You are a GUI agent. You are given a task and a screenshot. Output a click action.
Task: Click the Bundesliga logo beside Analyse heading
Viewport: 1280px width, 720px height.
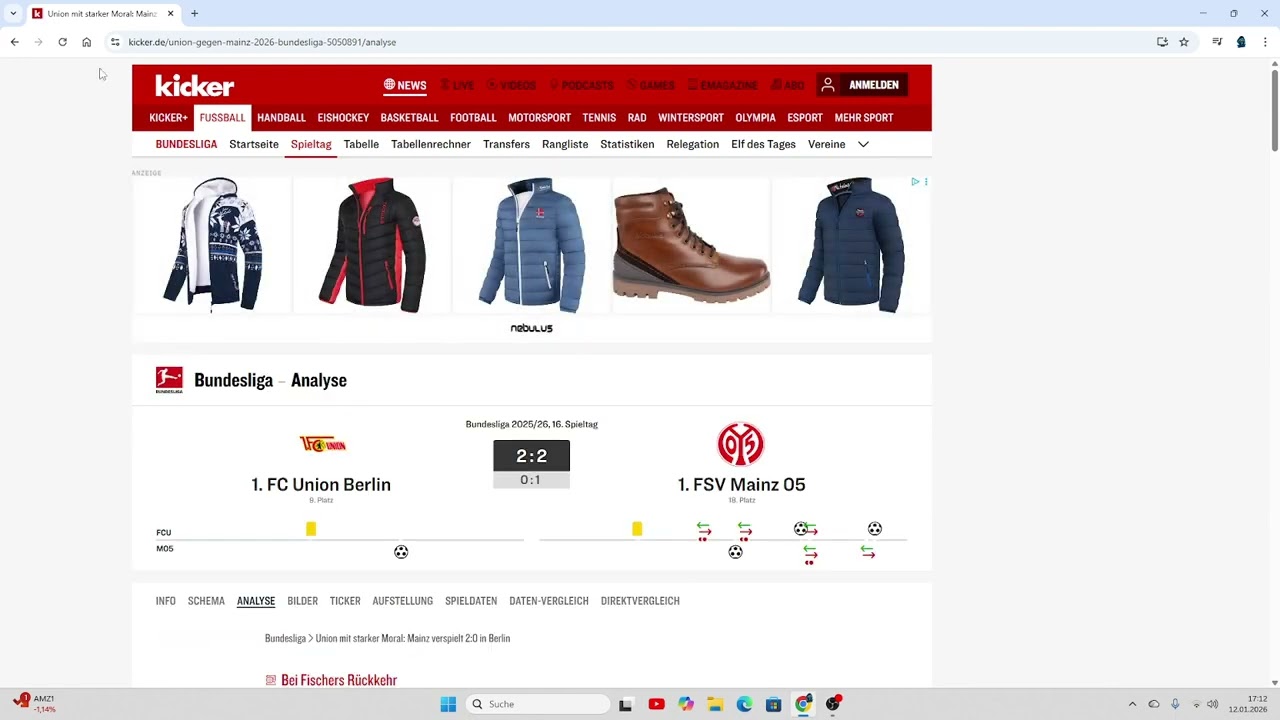(x=169, y=380)
